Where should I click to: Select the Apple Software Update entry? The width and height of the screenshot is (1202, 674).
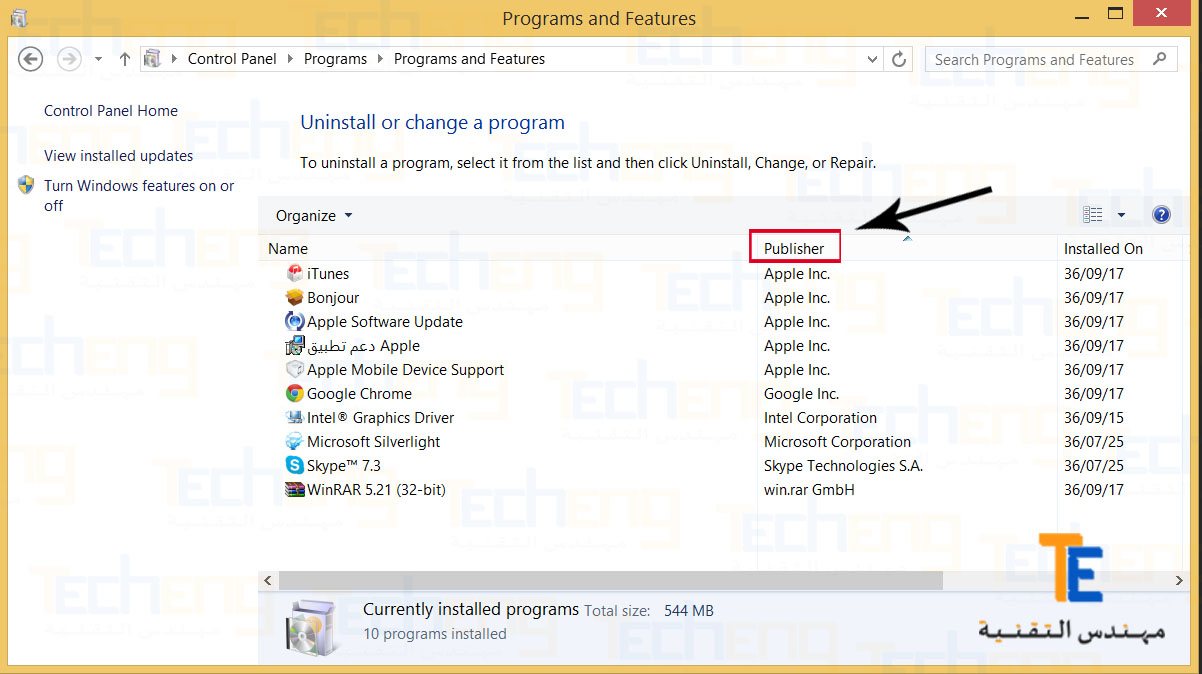(x=385, y=321)
